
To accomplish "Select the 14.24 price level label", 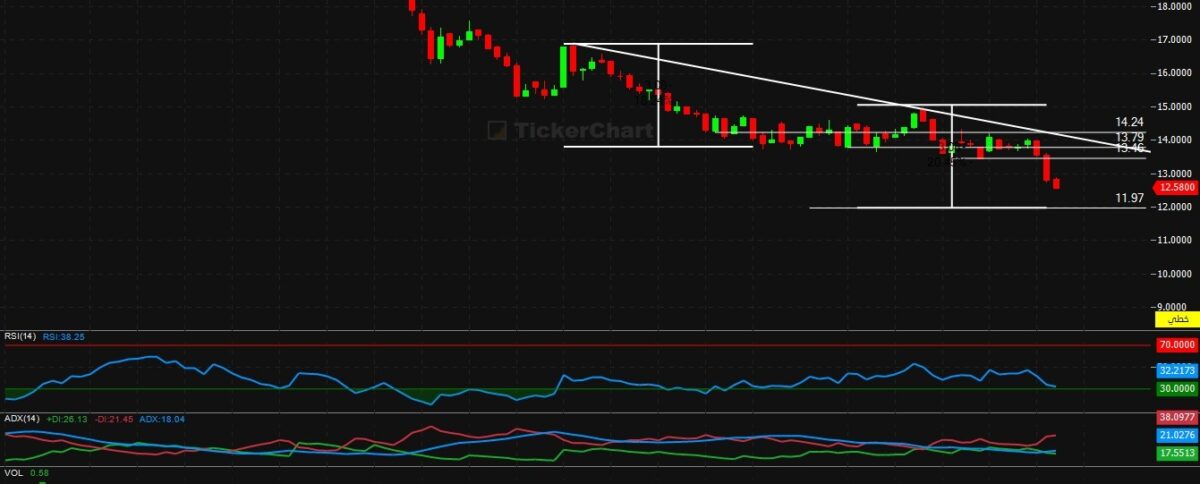I will coord(1130,122).
